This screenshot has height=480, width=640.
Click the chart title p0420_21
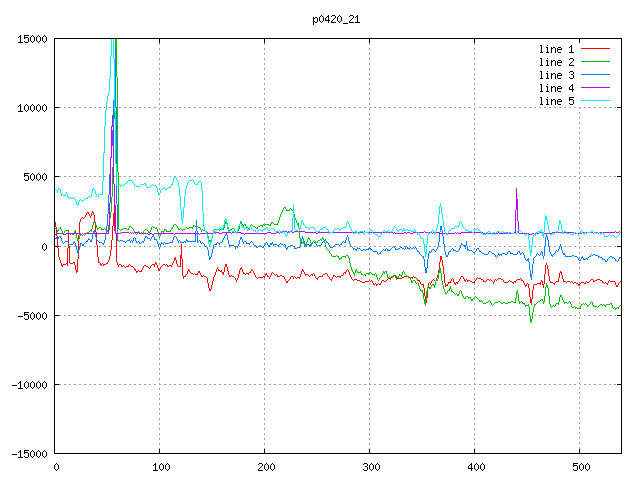coord(336,20)
